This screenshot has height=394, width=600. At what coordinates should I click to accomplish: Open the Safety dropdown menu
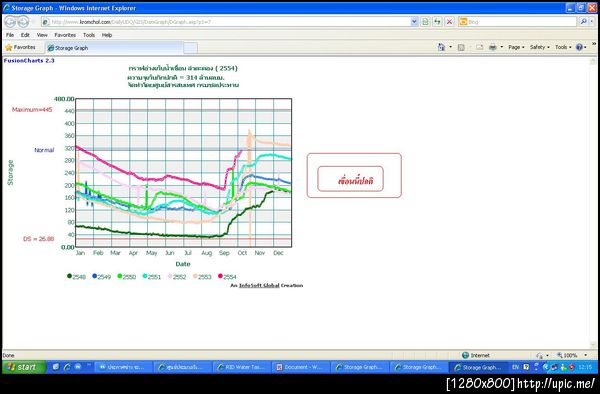540,47
